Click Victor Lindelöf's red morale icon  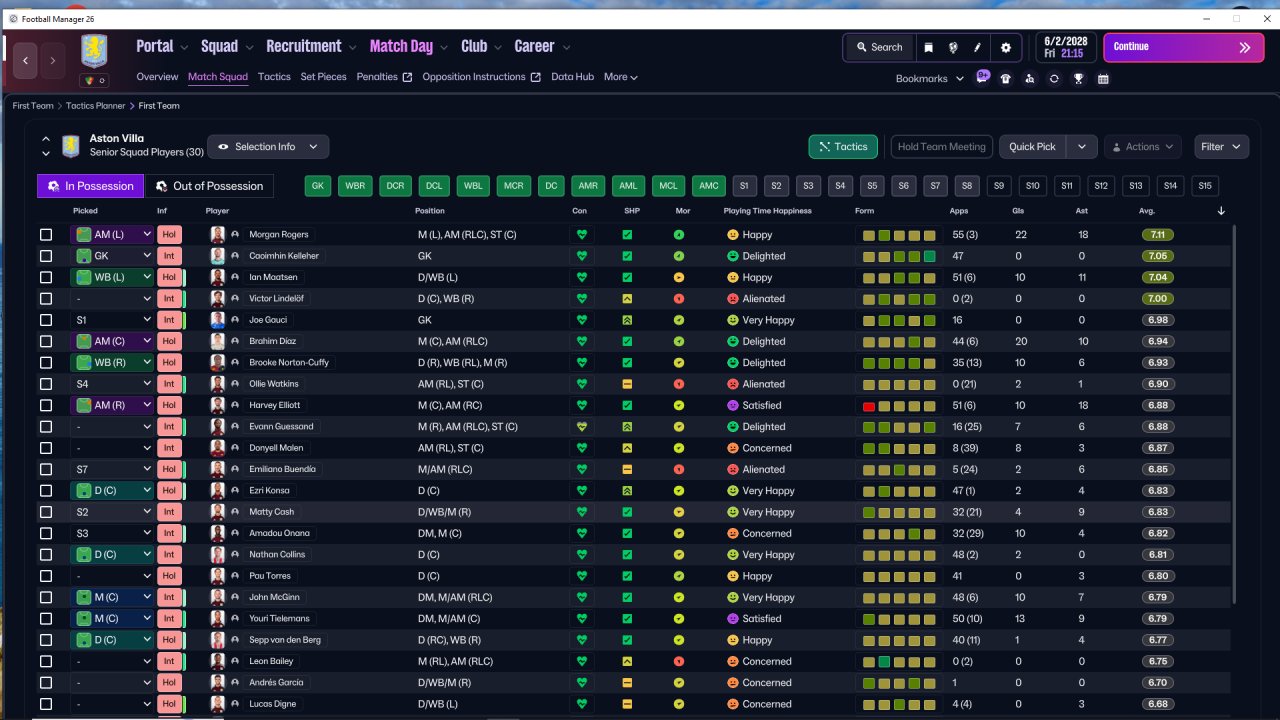pyautogui.click(x=679, y=298)
